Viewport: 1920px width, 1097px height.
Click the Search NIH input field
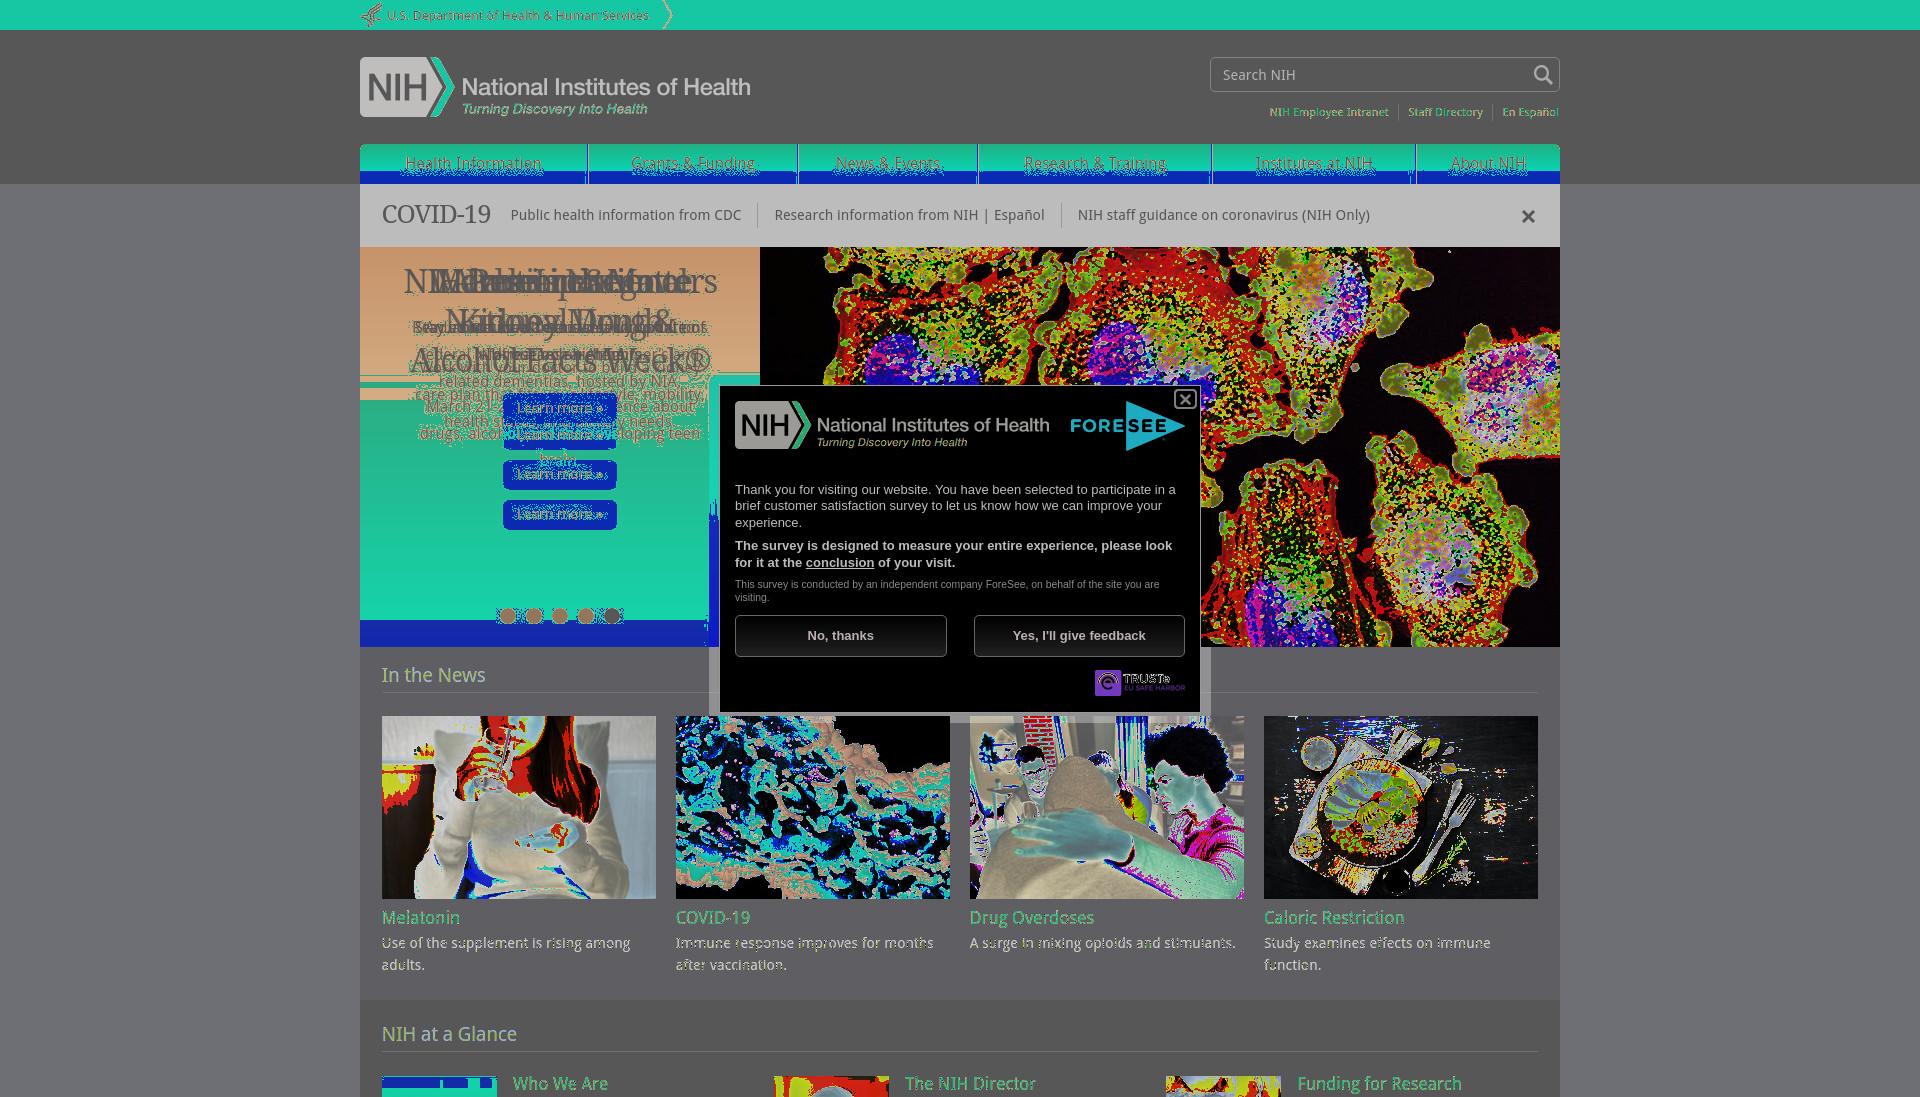coord(1370,75)
